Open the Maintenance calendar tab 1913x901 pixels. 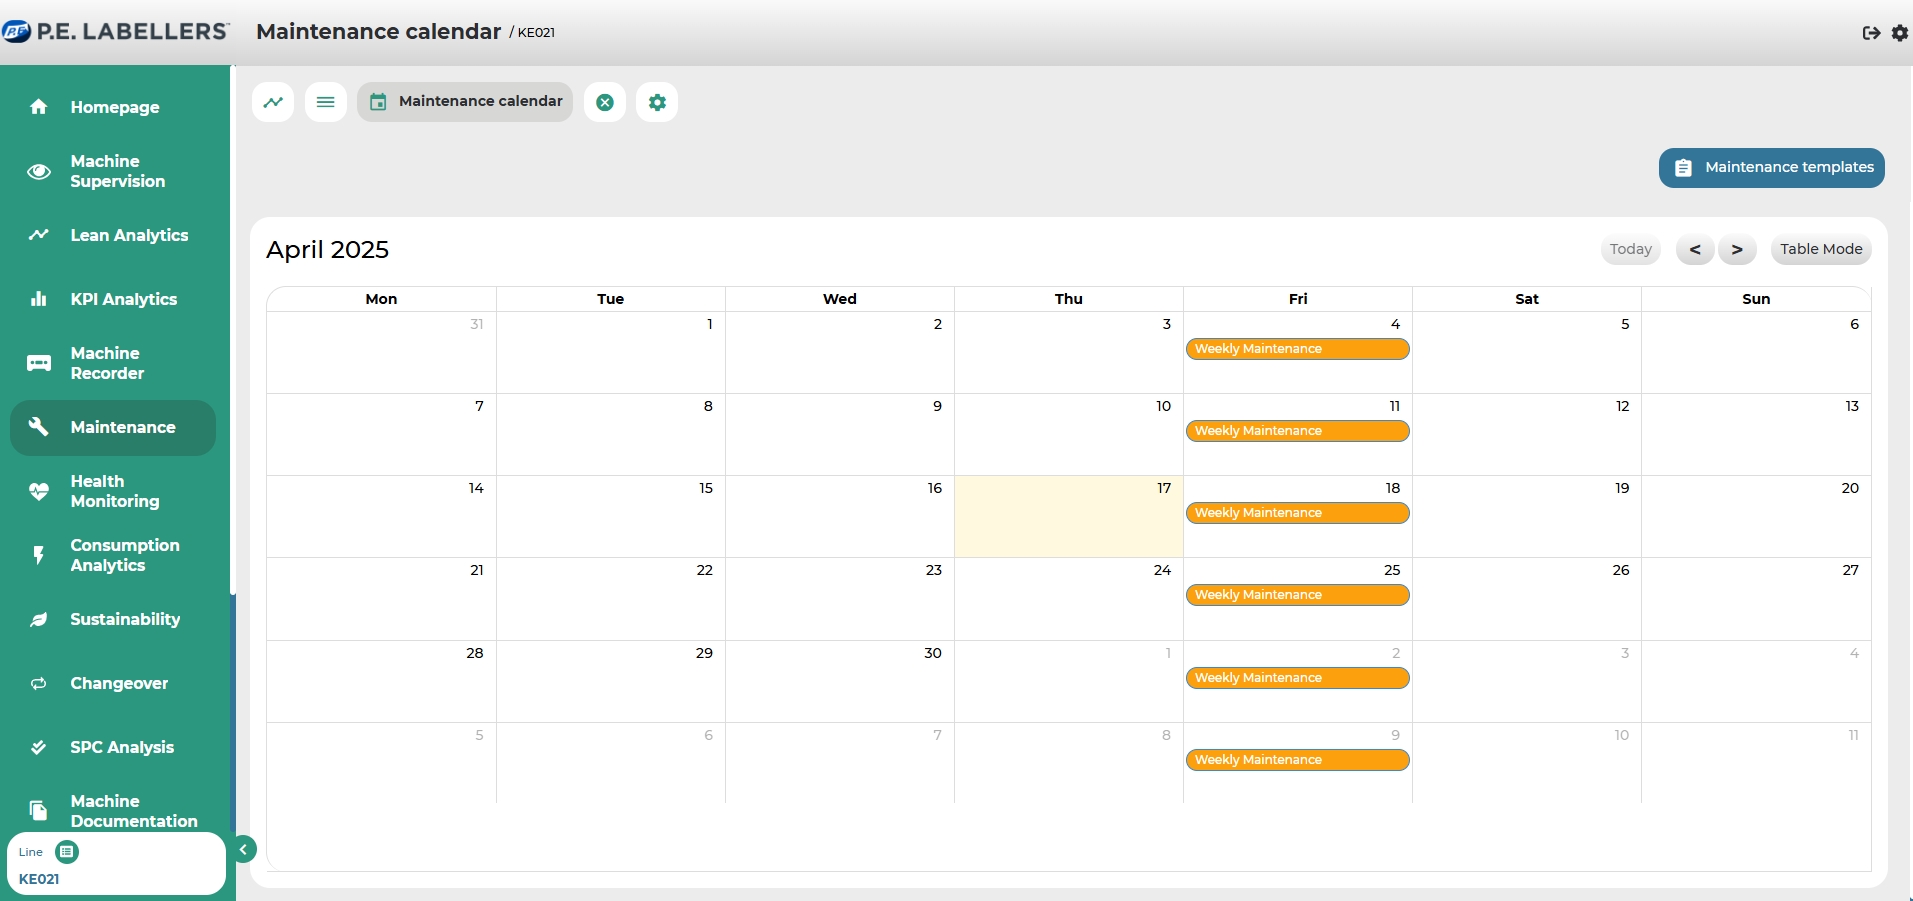[465, 102]
